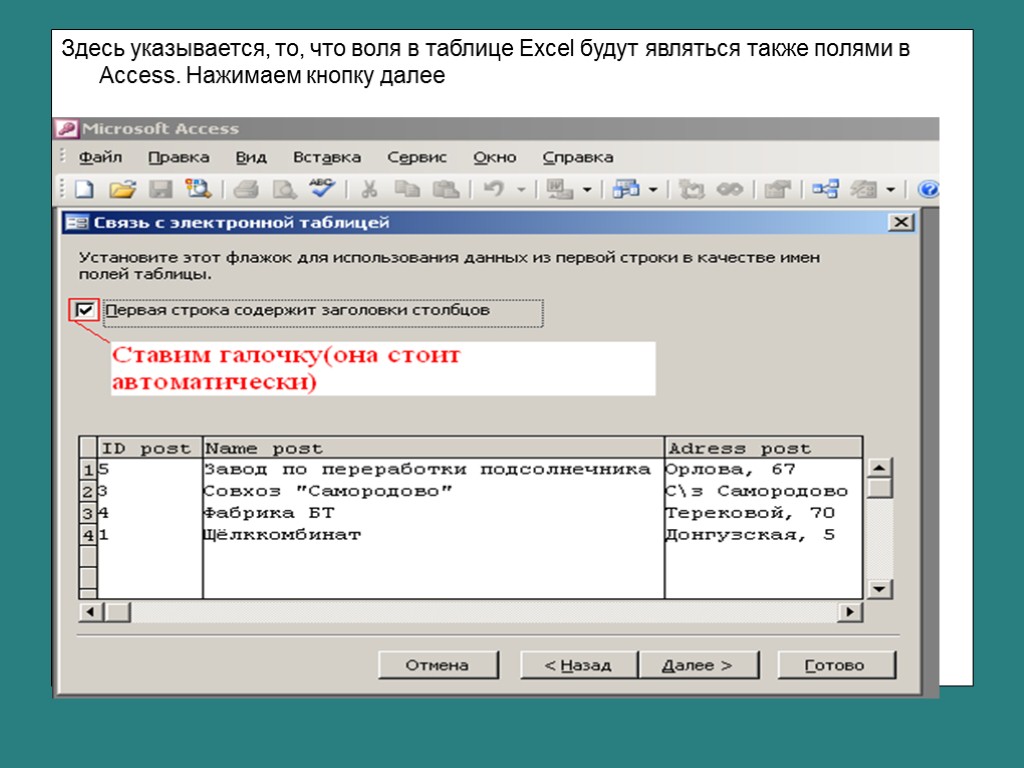Click the Relationships toolbar icon
1024x768 pixels.
pyautogui.click(x=825, y=189)
